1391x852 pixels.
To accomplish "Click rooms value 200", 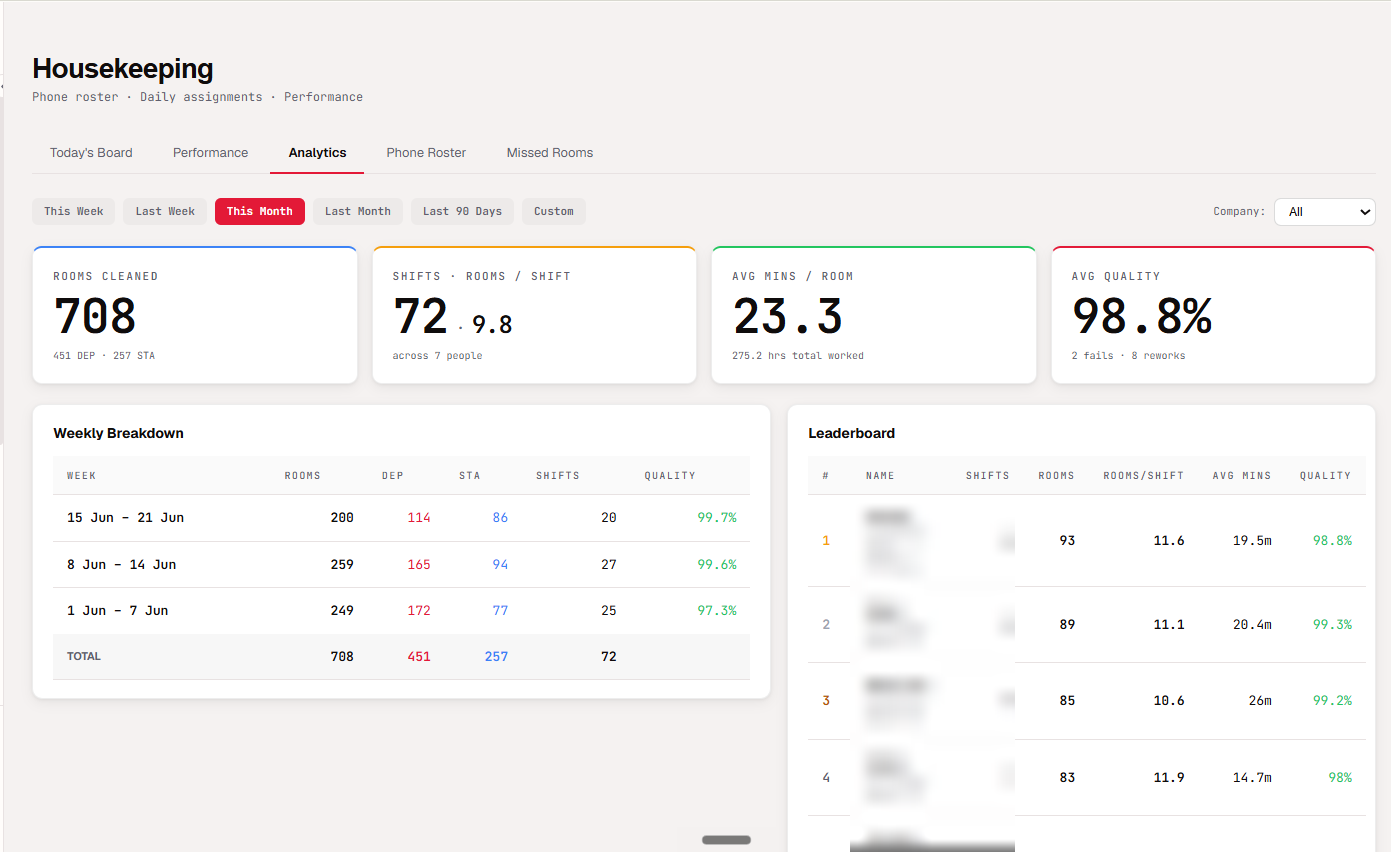I will (342, 518).
